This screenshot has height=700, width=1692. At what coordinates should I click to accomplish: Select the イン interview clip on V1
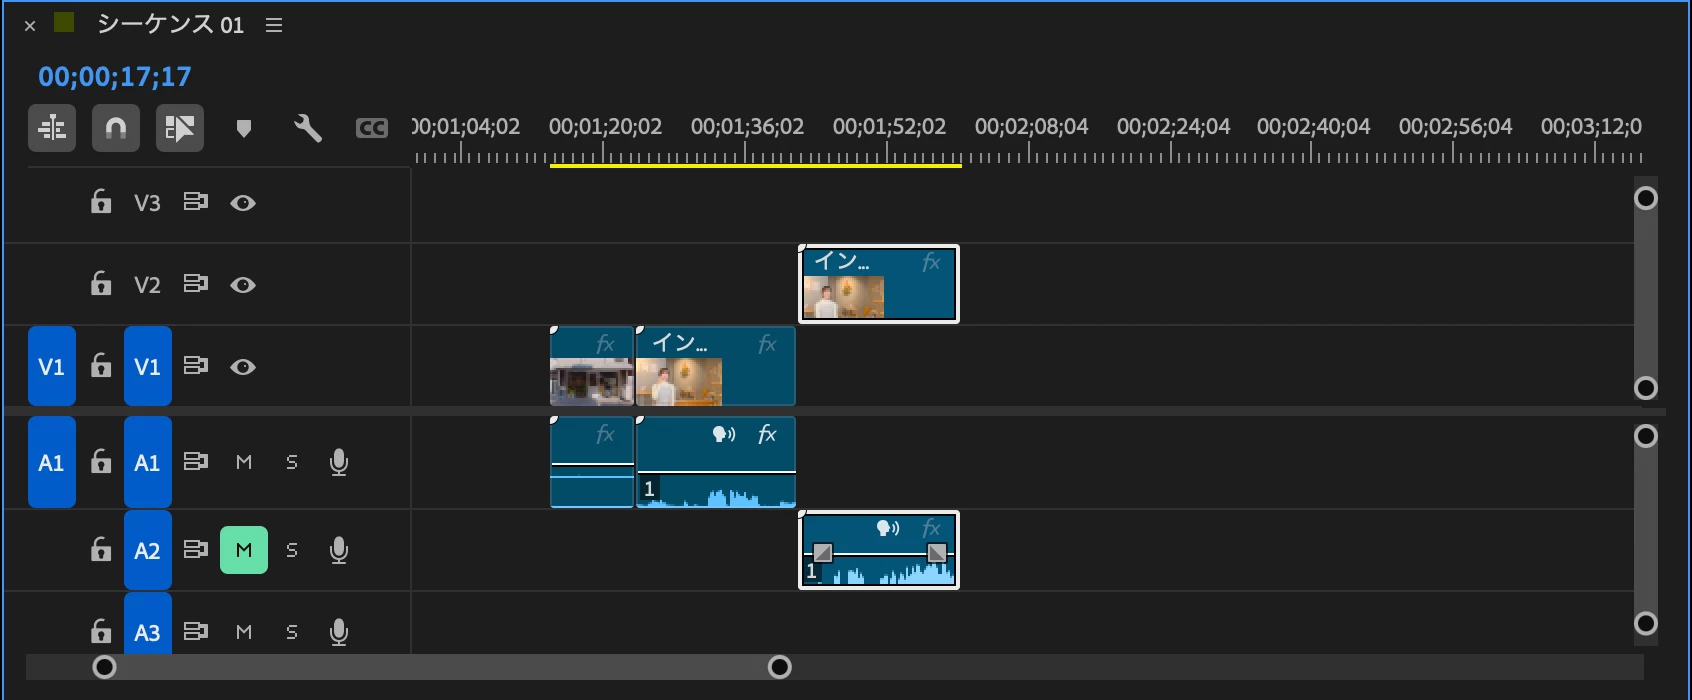716,366
